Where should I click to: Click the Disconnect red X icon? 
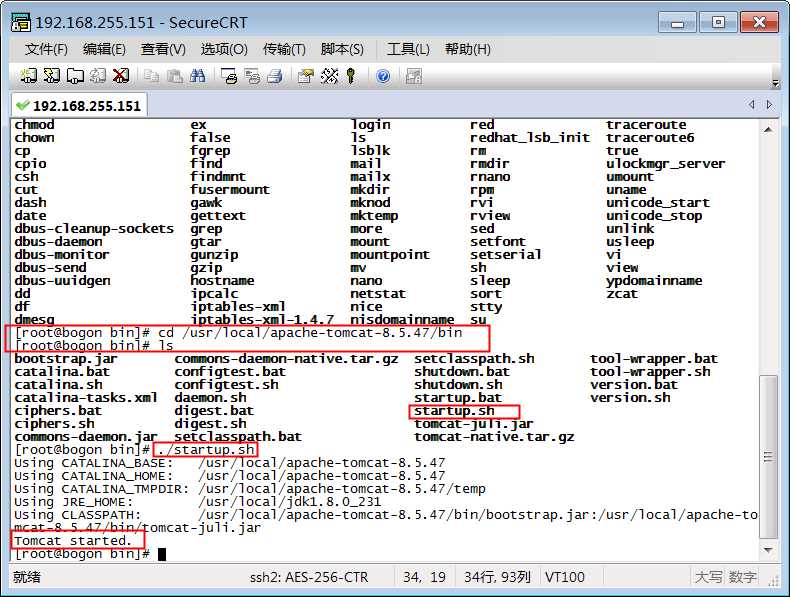[121, 76]
